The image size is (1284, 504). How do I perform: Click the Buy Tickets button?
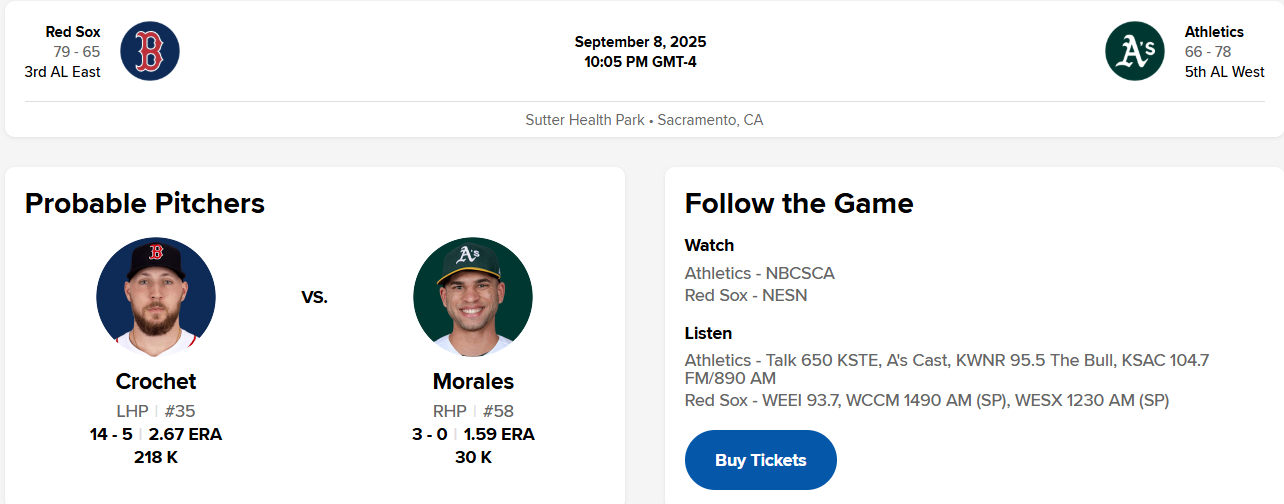[760, 460]
